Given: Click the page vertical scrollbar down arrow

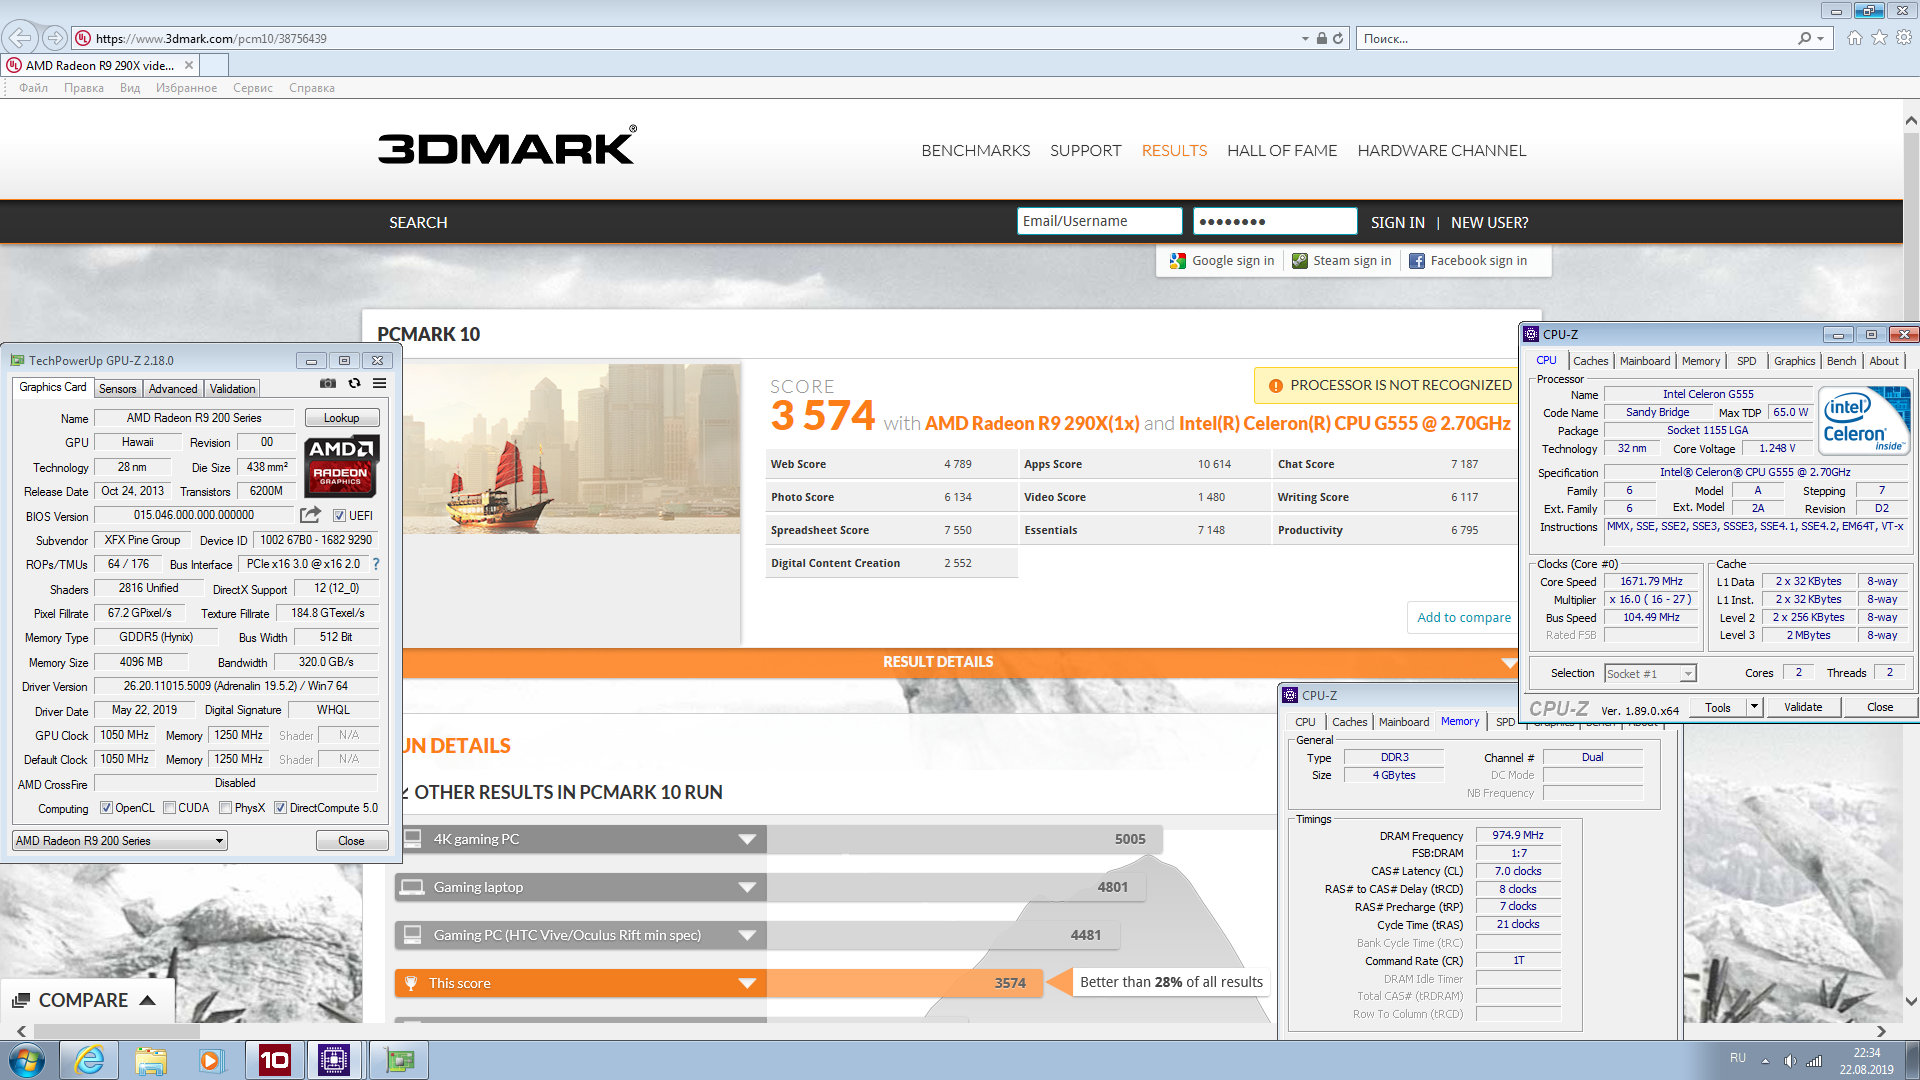Looking at the screenshot, I should 1911,1001.
